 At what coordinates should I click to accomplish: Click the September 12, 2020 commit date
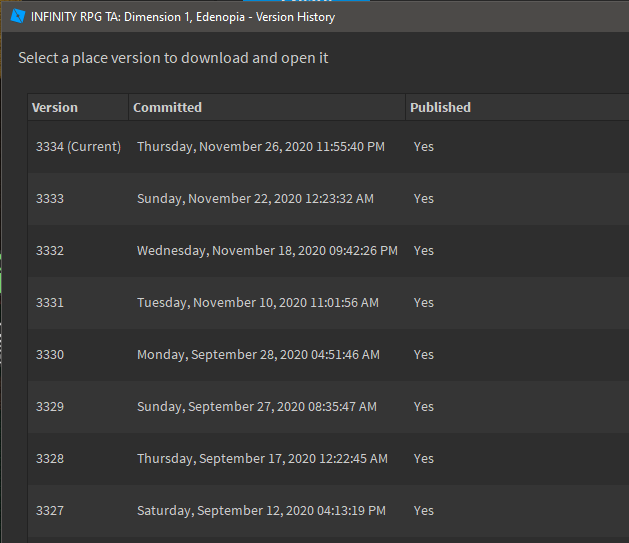tap(261, 511)
